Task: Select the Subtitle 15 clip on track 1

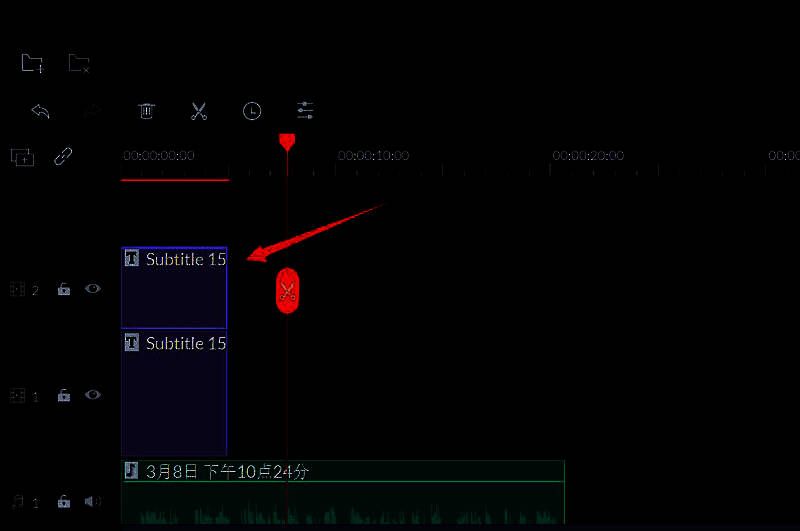Action: pos(174,400)
